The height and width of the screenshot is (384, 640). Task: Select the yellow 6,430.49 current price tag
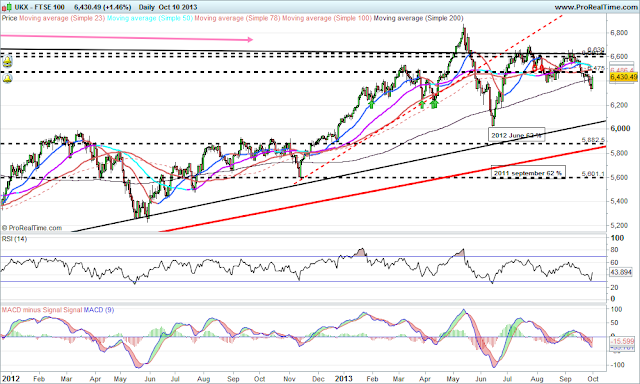624,77
